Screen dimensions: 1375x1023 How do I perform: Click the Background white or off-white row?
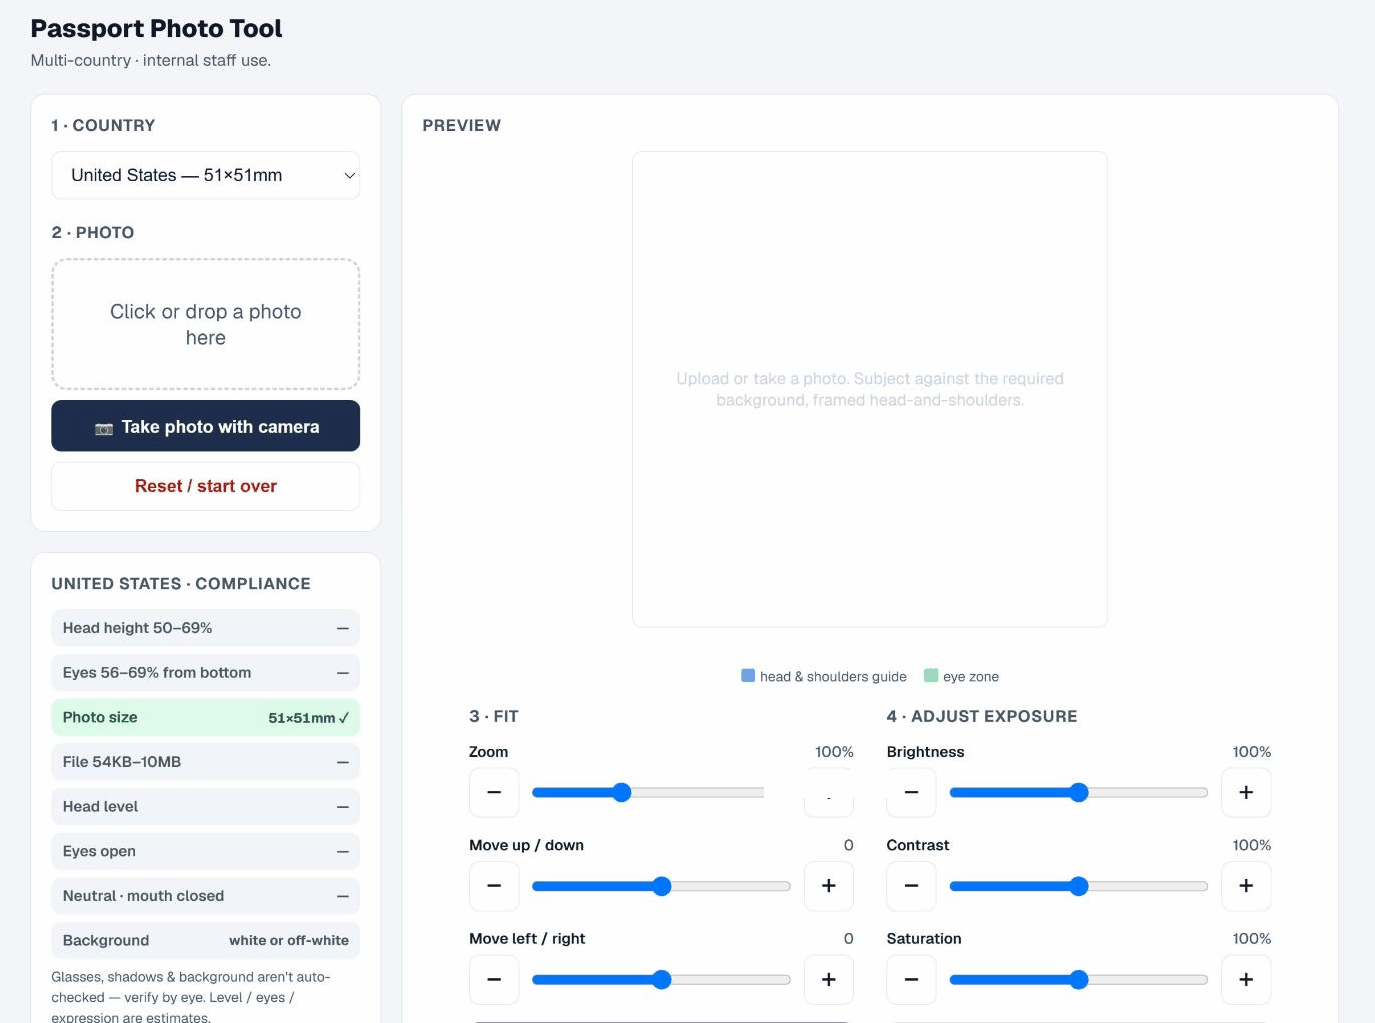205,941
